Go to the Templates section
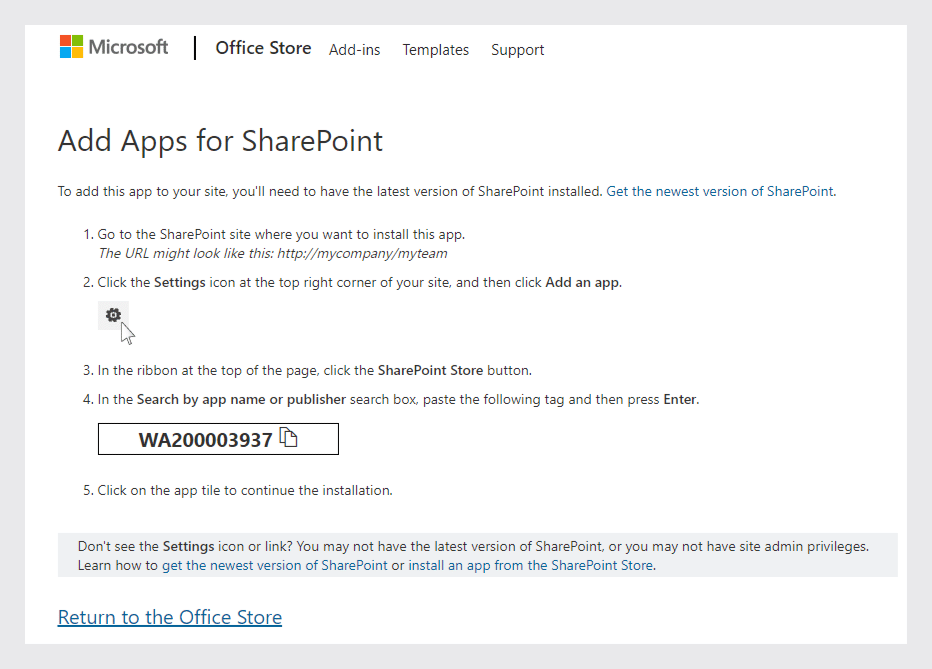 pyautogui.click(x=436, y=50)
